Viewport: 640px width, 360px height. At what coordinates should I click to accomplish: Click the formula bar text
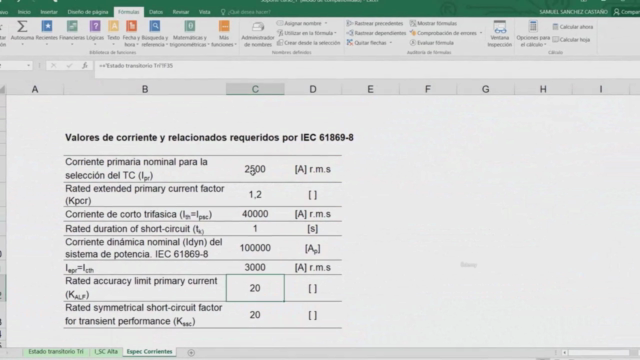pos(136,65)
